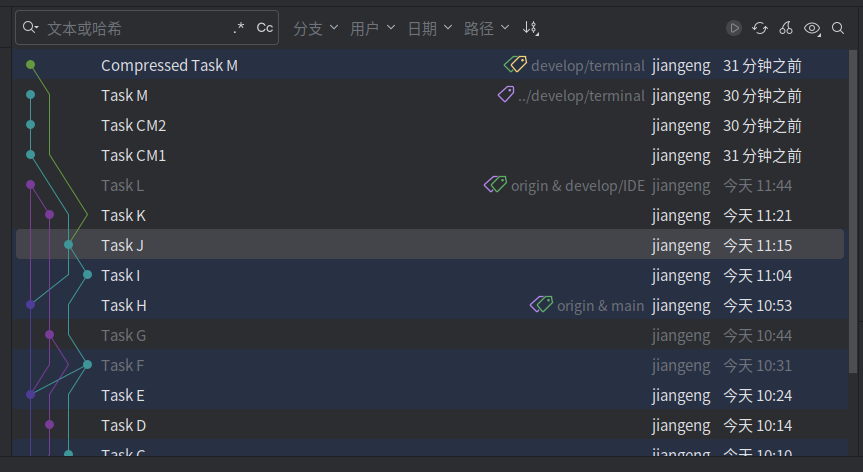Select commit Task CM1
The width and height of the screenshot is (863, 472).
(430, 155)
